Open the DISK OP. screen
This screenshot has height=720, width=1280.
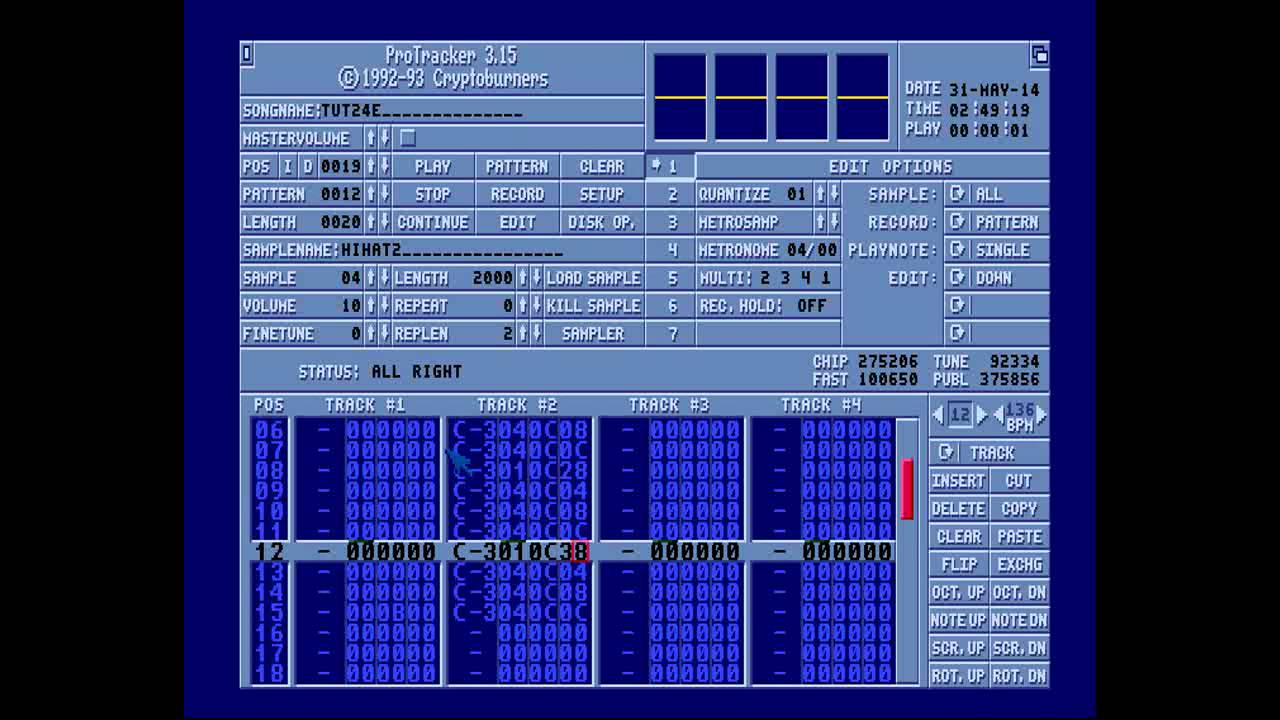coord(601,222)
